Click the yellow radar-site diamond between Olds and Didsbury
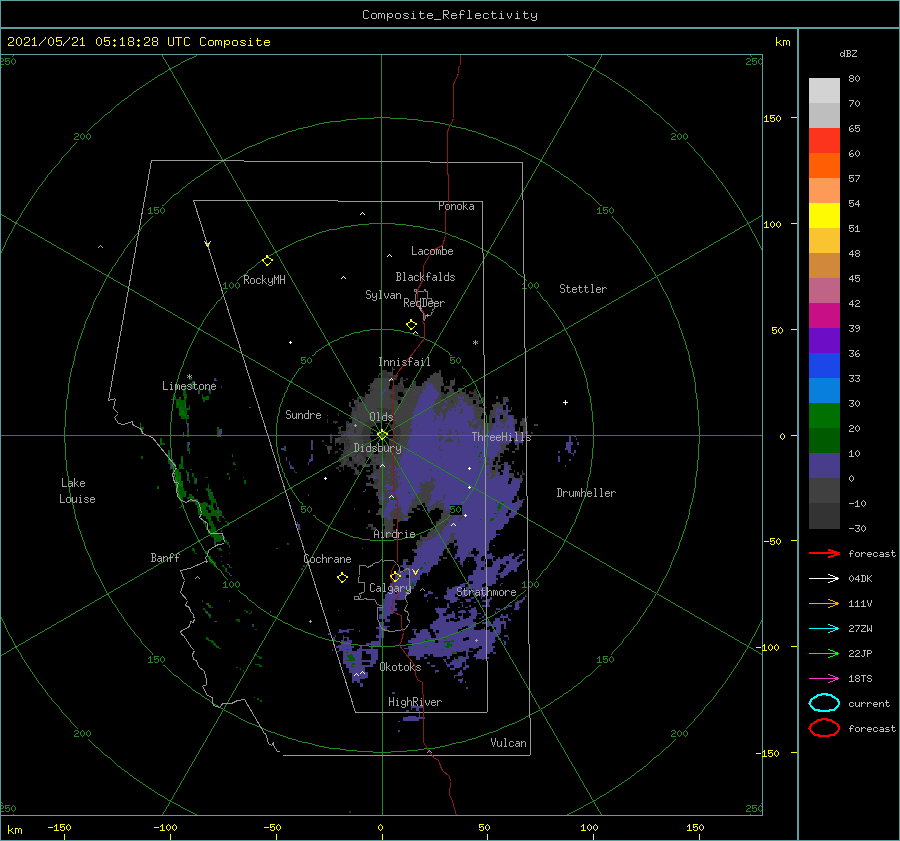900x841 pixels. 382,435
